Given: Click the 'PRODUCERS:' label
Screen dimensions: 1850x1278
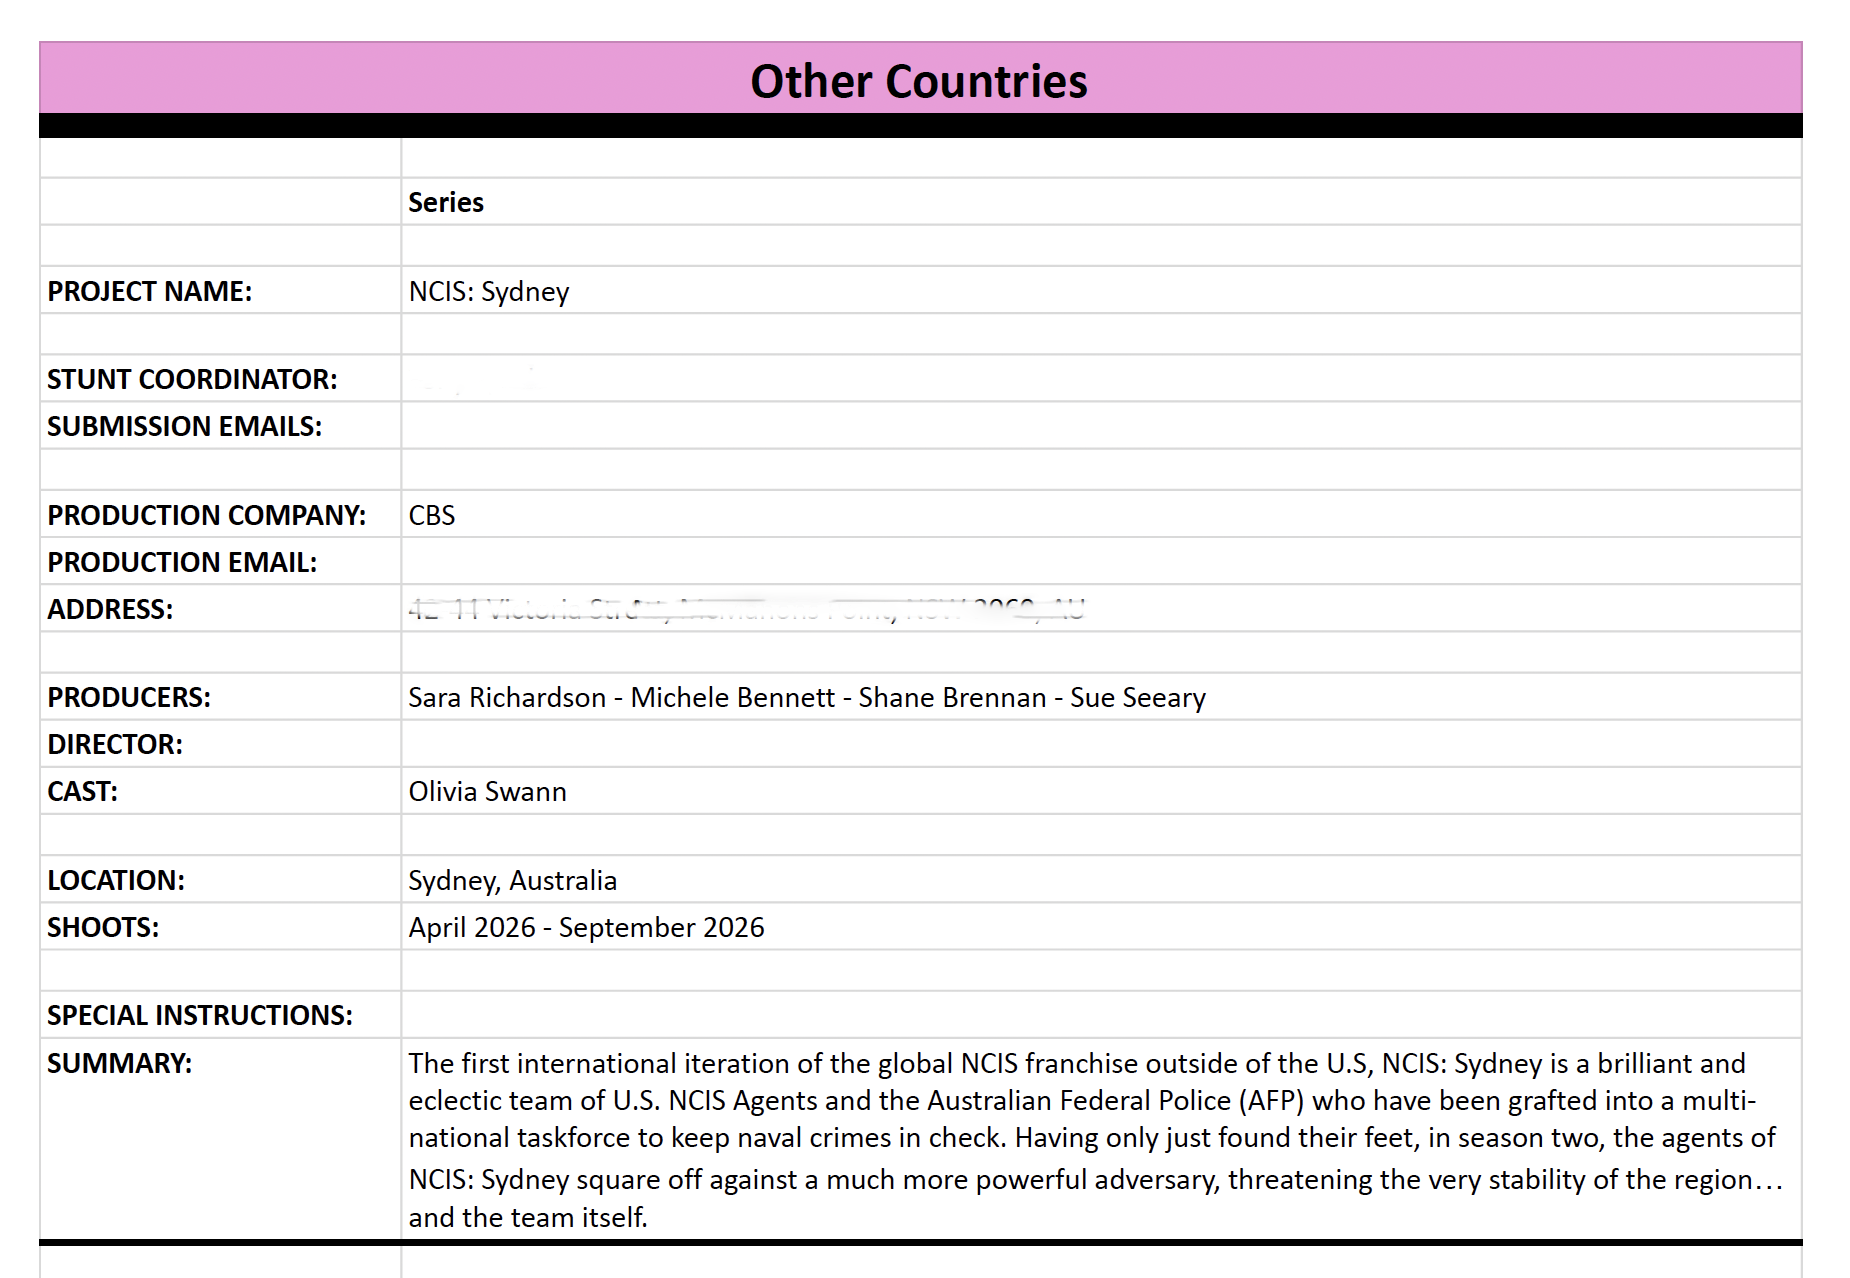Looking at the screenshot, I should tap(129, 697).
